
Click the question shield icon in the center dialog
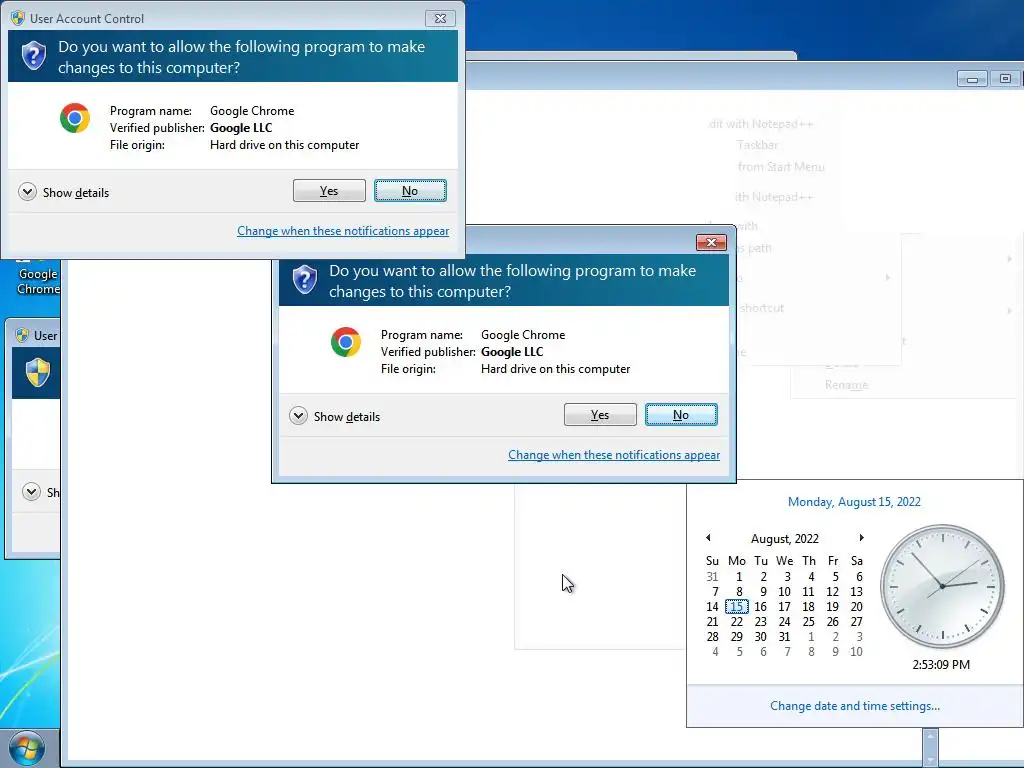pyautogui.click(x=305, y=280)
